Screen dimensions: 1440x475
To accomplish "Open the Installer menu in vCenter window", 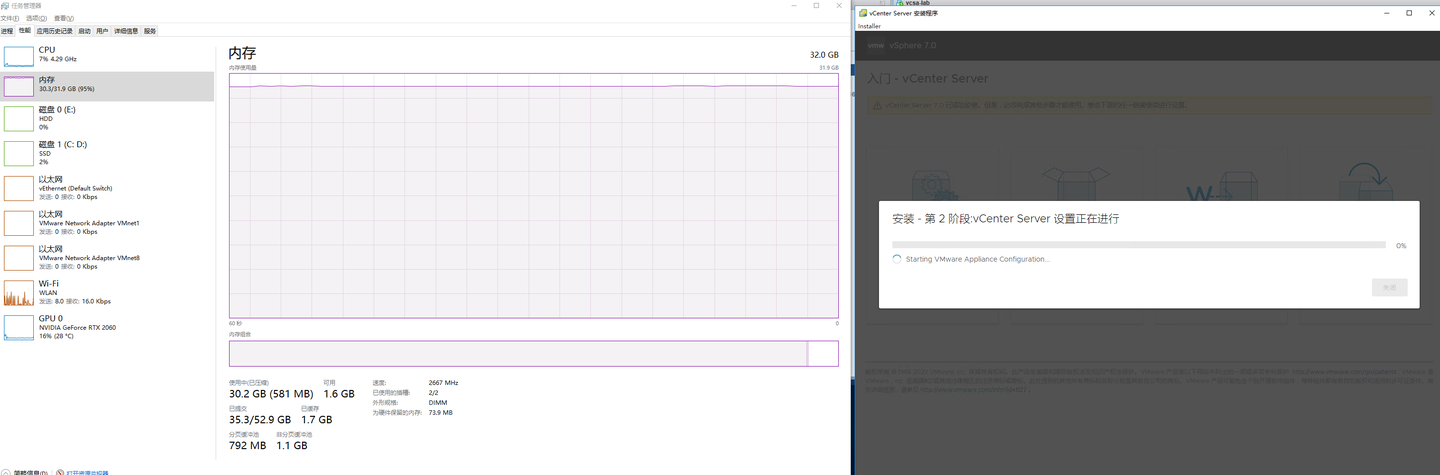I will click(x=869, y=26).
